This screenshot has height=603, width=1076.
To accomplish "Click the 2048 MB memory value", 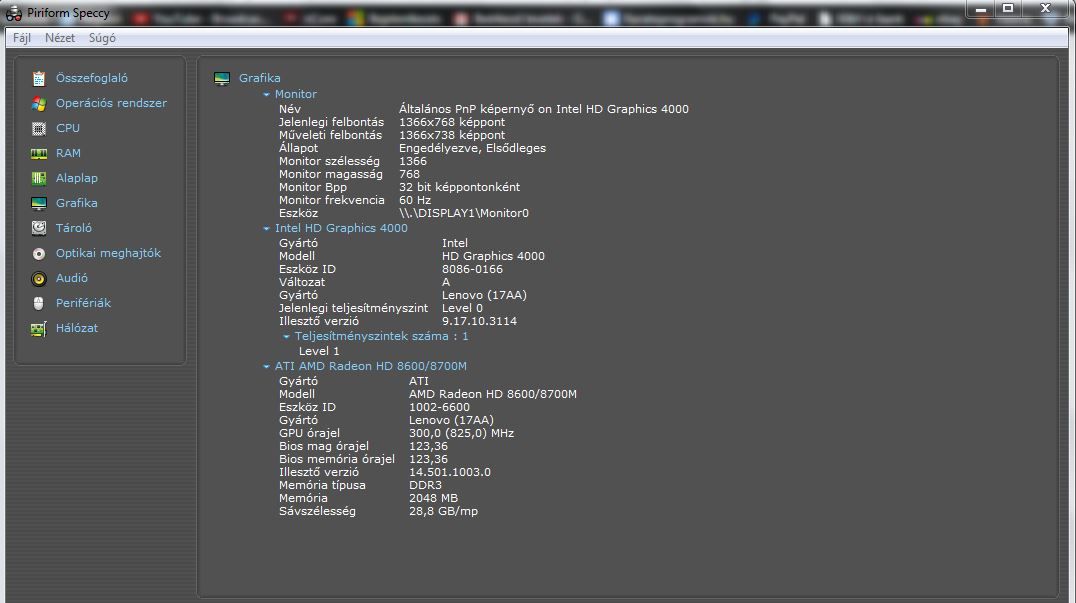I will coord(433,498).
